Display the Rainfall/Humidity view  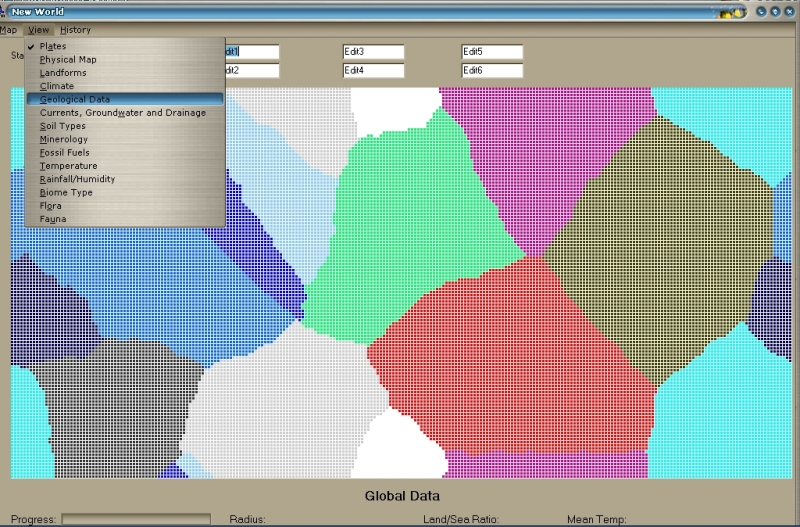(x=77, y=179)
